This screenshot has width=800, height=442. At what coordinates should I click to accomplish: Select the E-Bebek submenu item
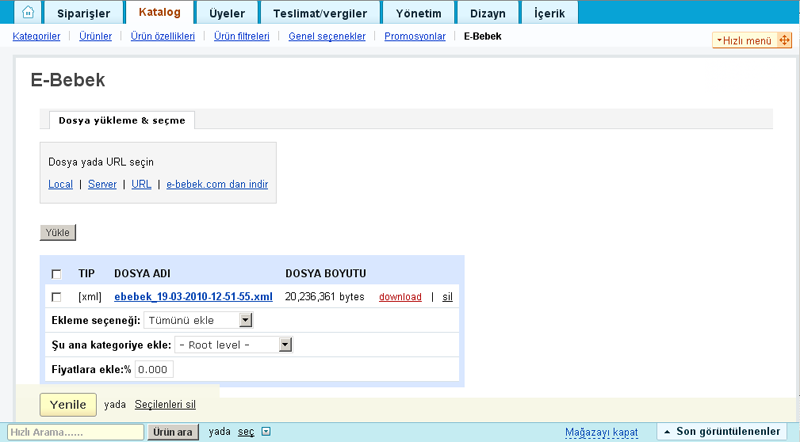click(x=483, y=36)
